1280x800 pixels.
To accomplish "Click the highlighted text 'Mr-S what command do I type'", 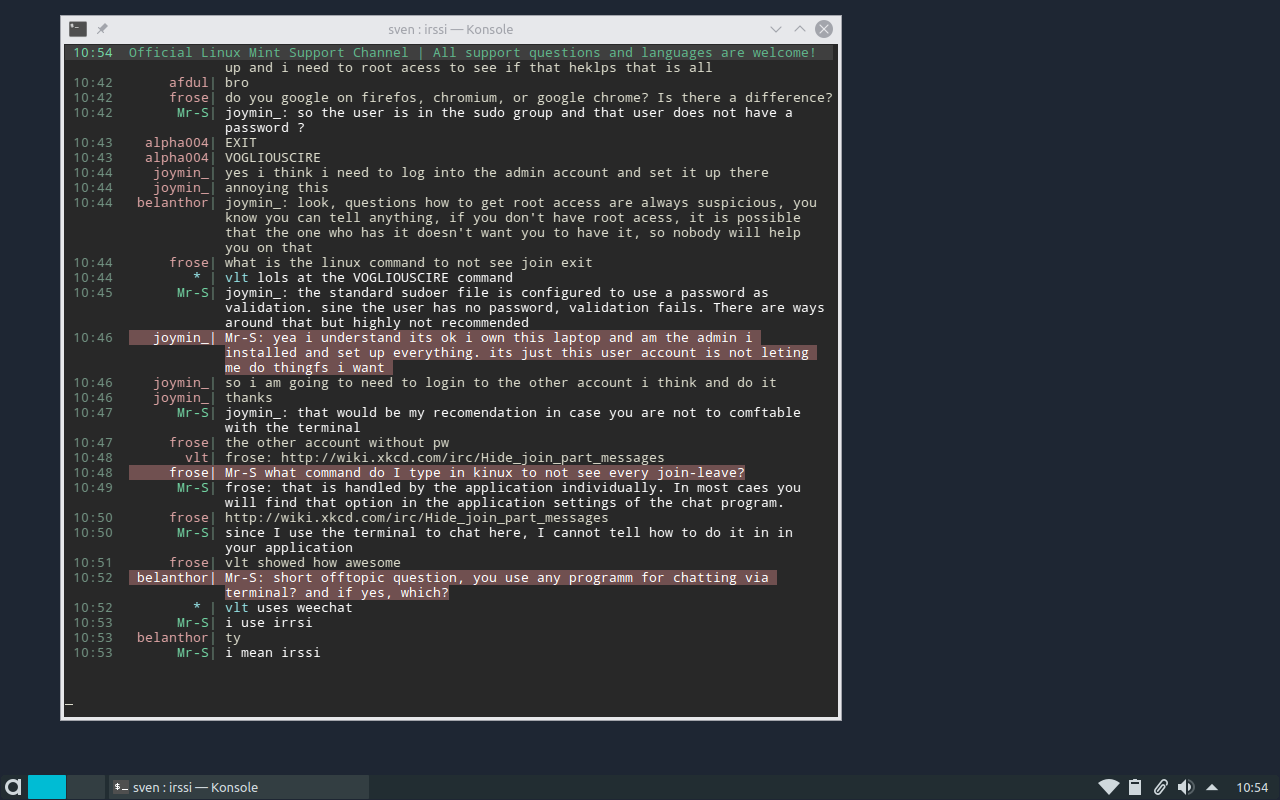I will click(x=333, y=473).
